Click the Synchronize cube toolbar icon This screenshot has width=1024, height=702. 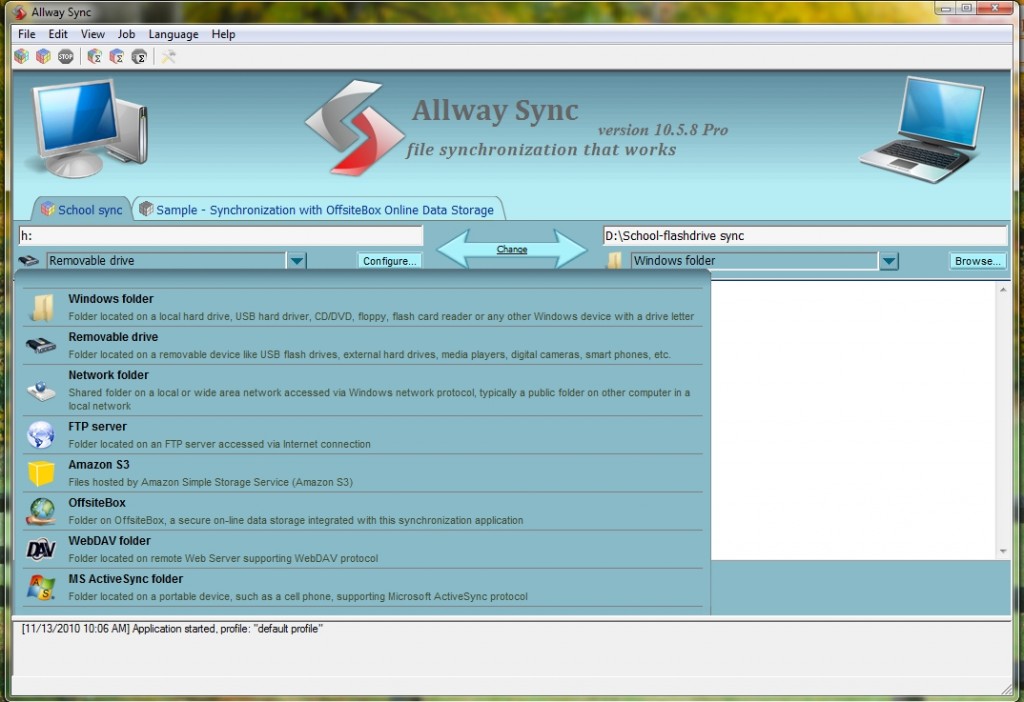click(43, 57)
